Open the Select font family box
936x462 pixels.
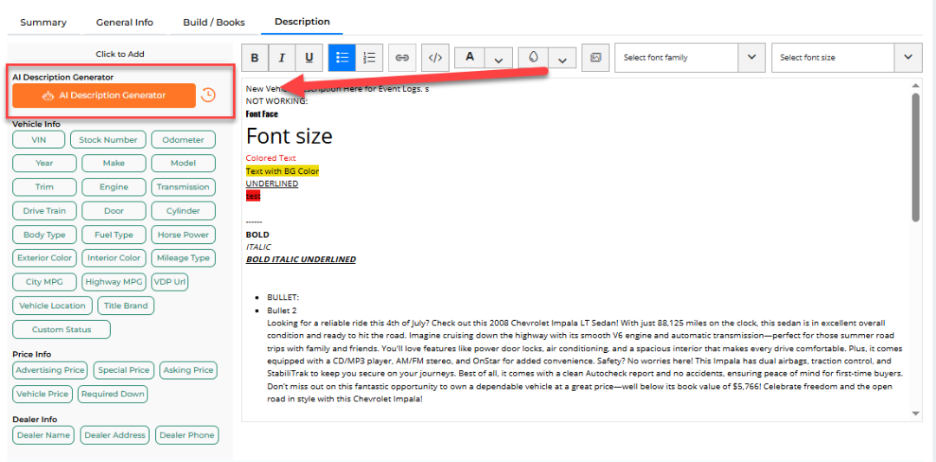tap(676, 58)
